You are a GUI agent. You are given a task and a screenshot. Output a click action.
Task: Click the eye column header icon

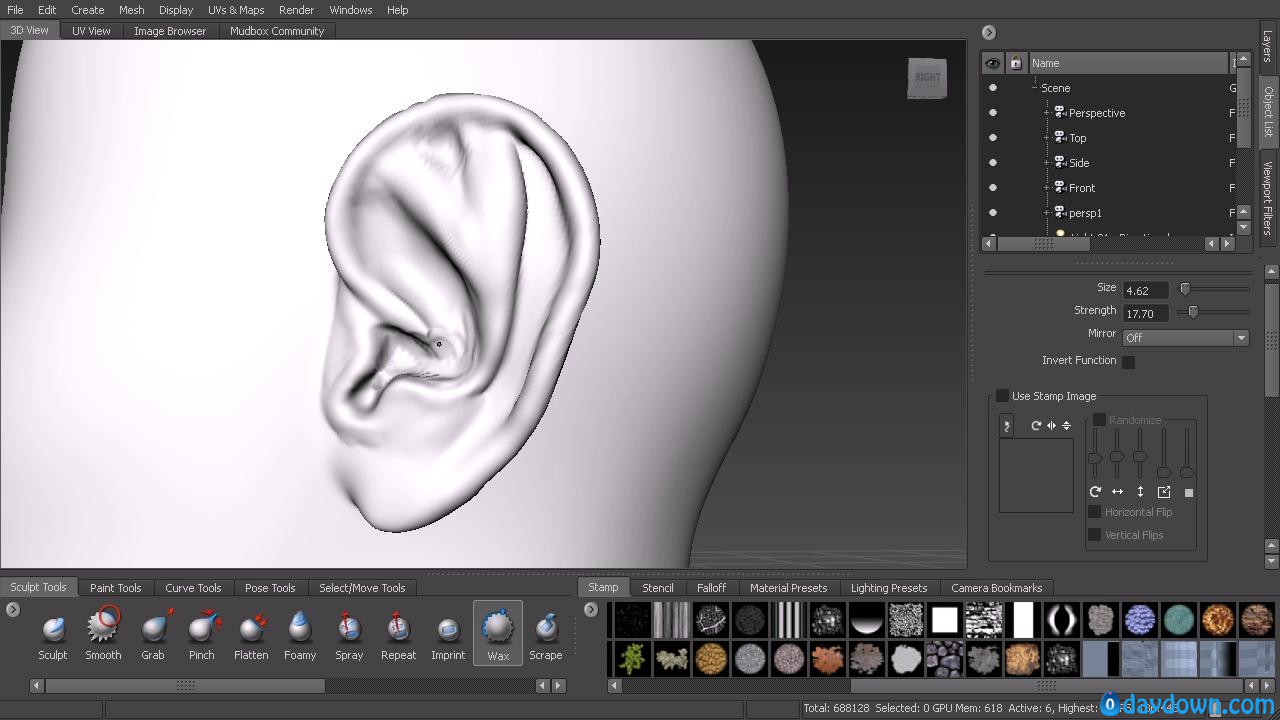tap(992, 63)
